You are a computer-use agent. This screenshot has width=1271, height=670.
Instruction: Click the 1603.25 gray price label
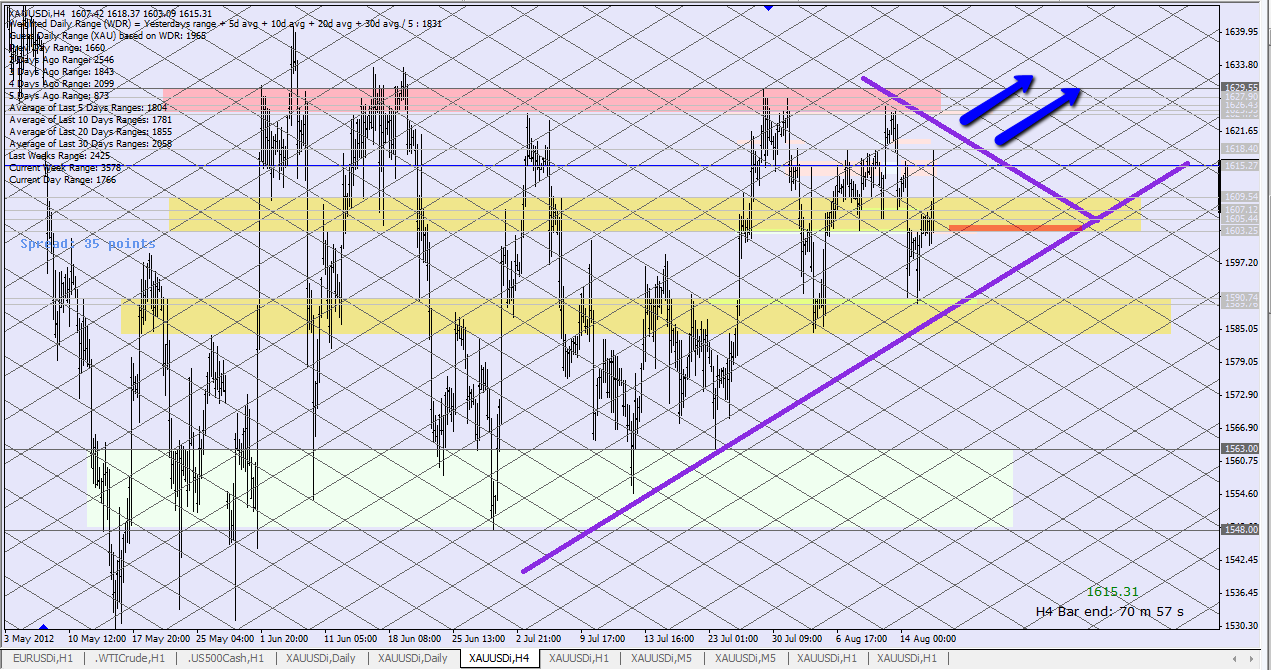(x=1240, y=230)
